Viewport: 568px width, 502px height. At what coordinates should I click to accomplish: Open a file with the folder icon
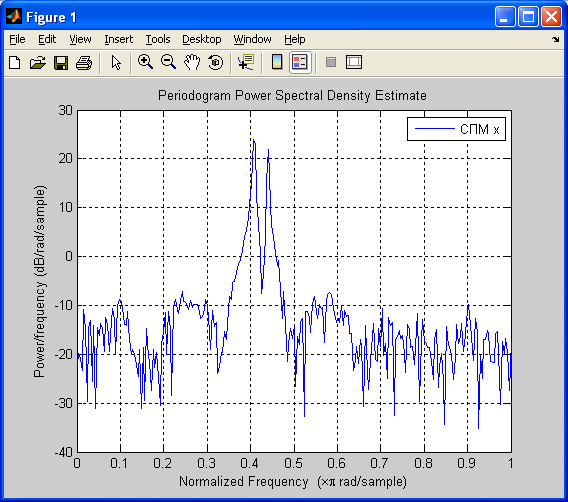pyautogui.click(x=38, y=63)
